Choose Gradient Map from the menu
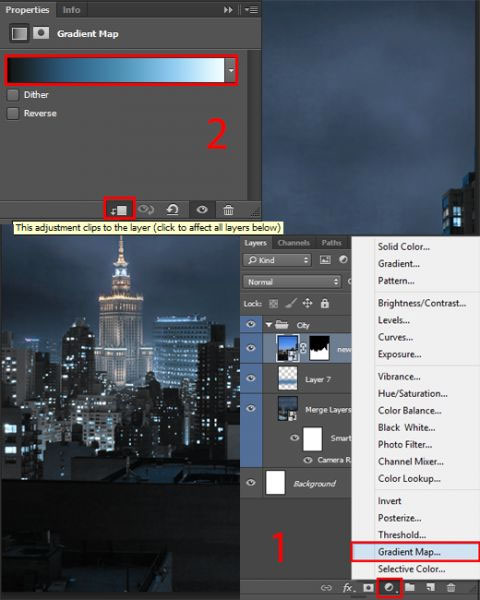This screenshot has width=480, height=600. 415,552
